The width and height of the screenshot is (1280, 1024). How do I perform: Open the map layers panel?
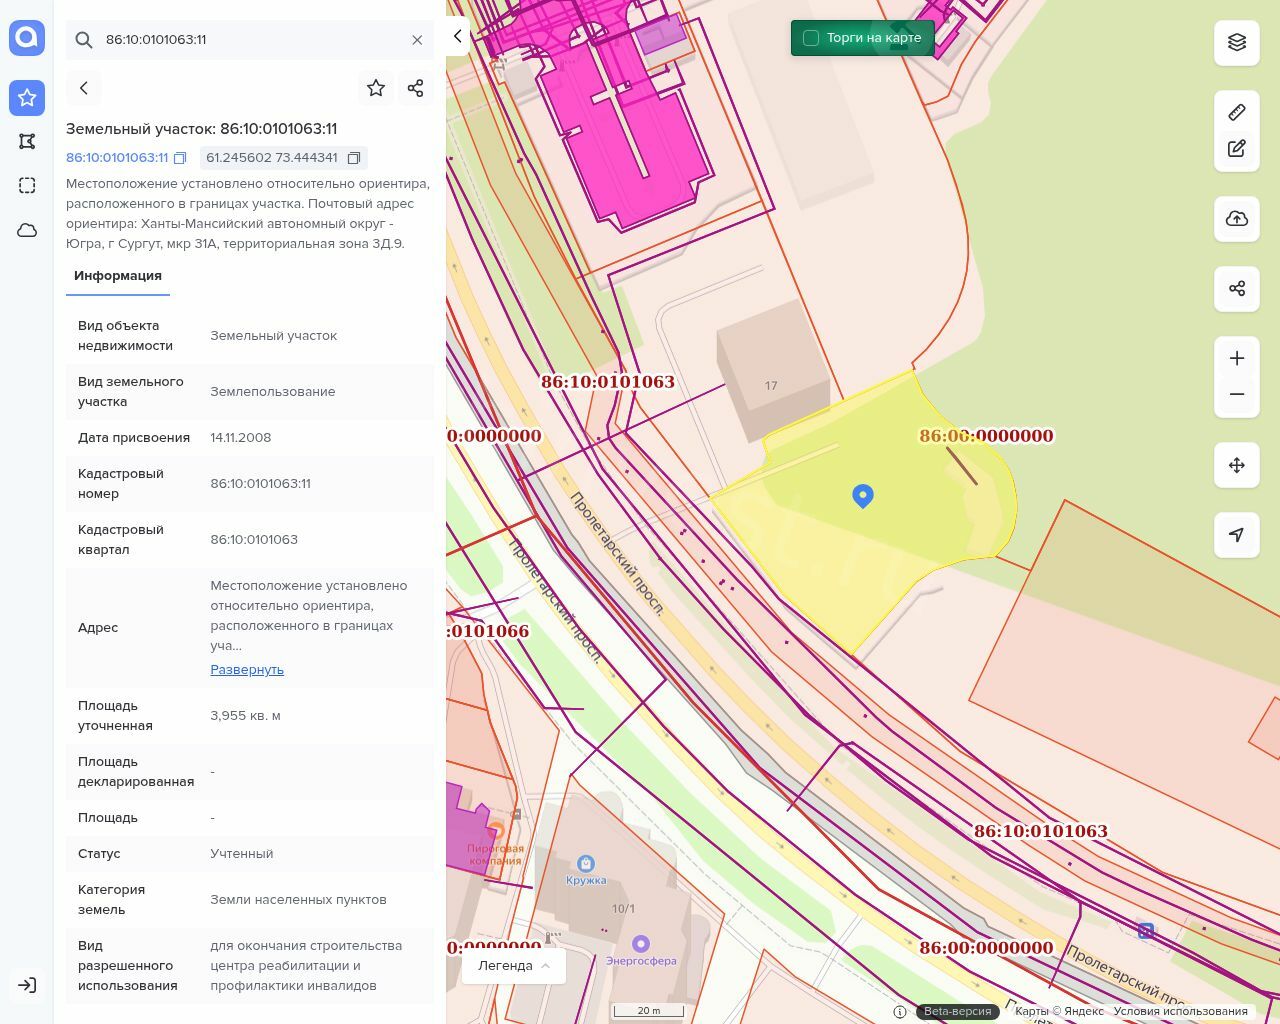1236,42
